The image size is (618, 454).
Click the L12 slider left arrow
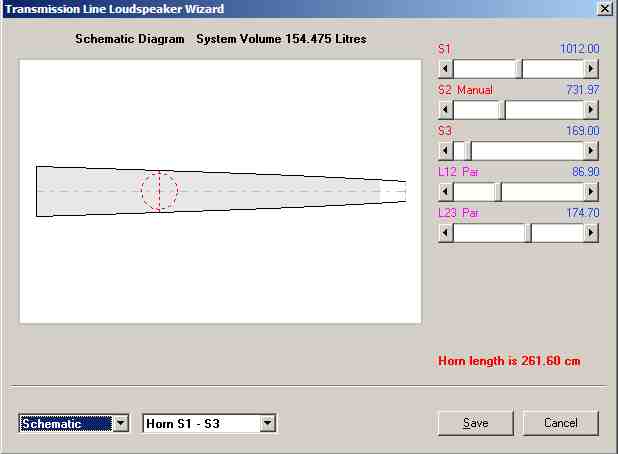(x=446, y=192)
